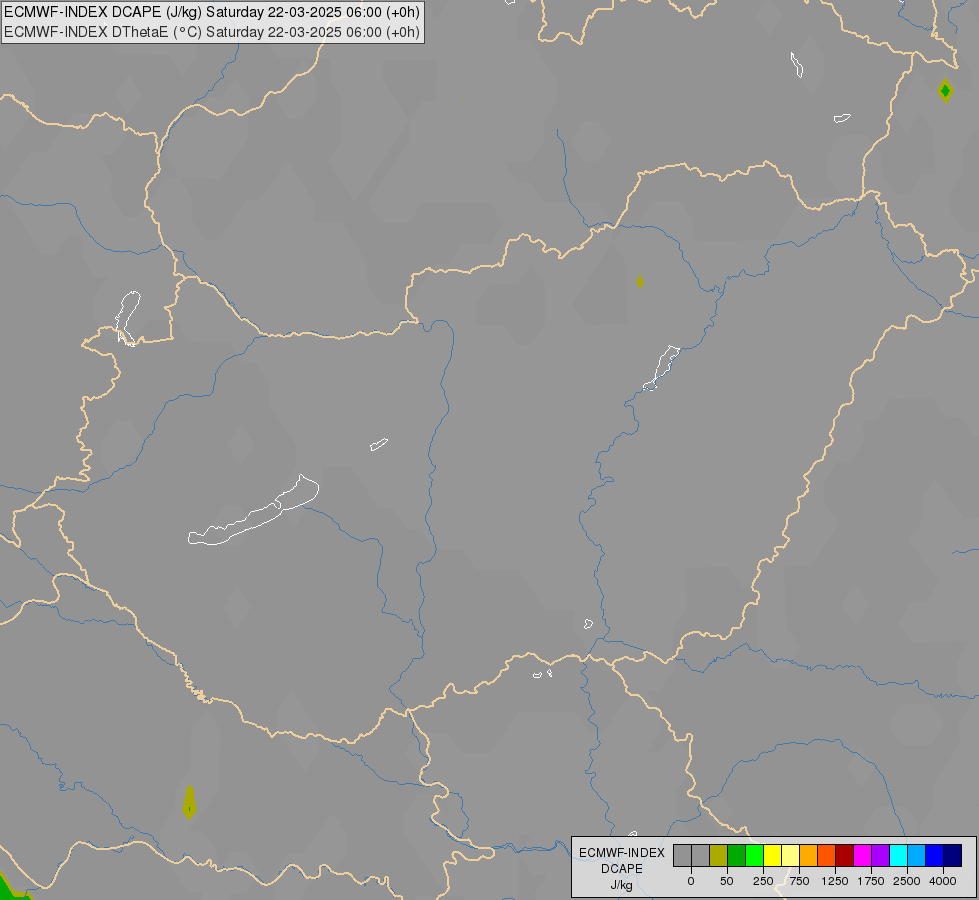Viewport: 979px width, 900px height.
Task: Select the light blue legend swatch
Action: (917, 856)
